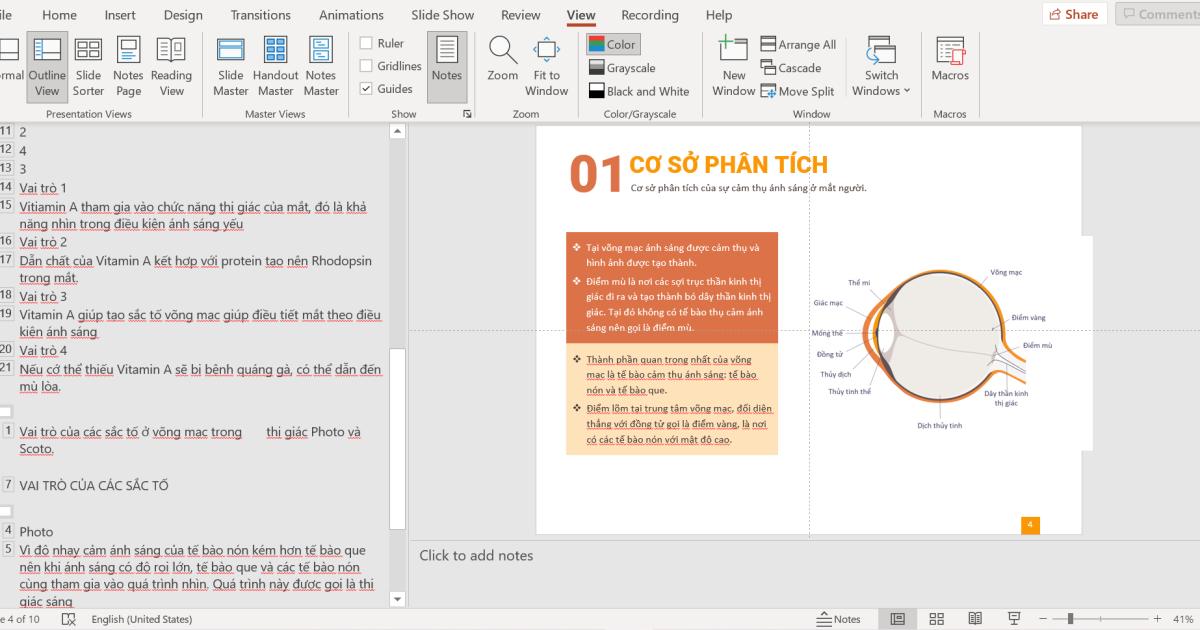Click the 'Nếu cơ thể thiếu Vitamin A' outline text

click(200, 378)
